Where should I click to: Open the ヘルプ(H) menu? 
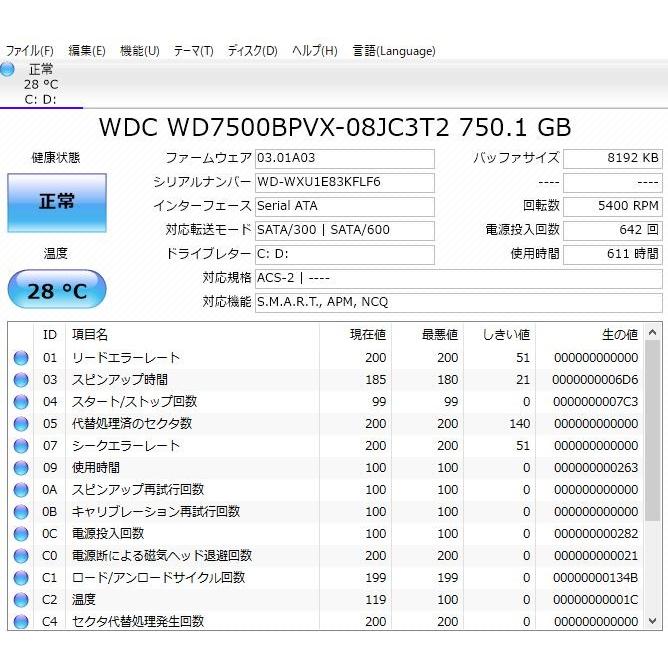click(x=314, y=51)
